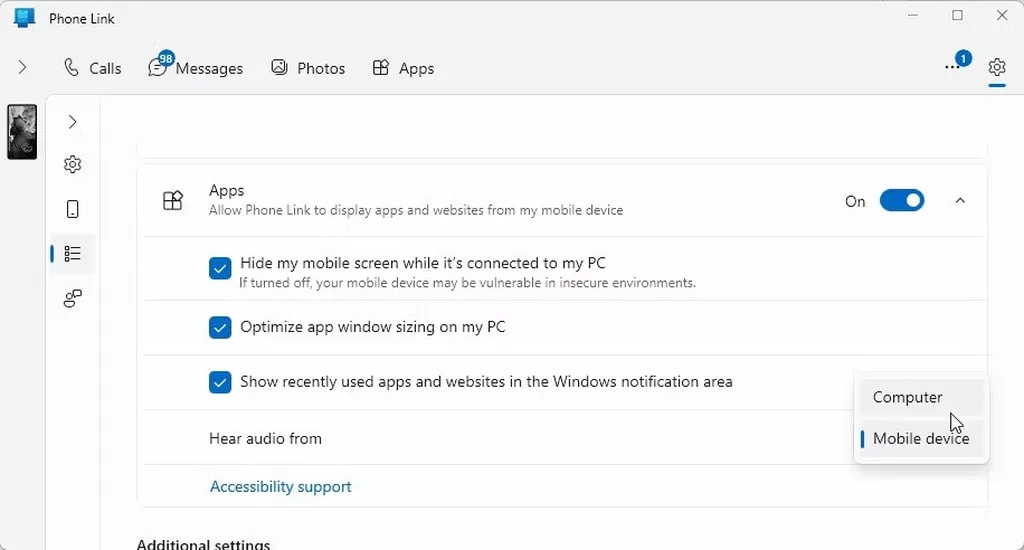This screenshot has height=550, width=1024.
Task: Select the sidebar gear settings icon
Action: click(x=72, y=164)
